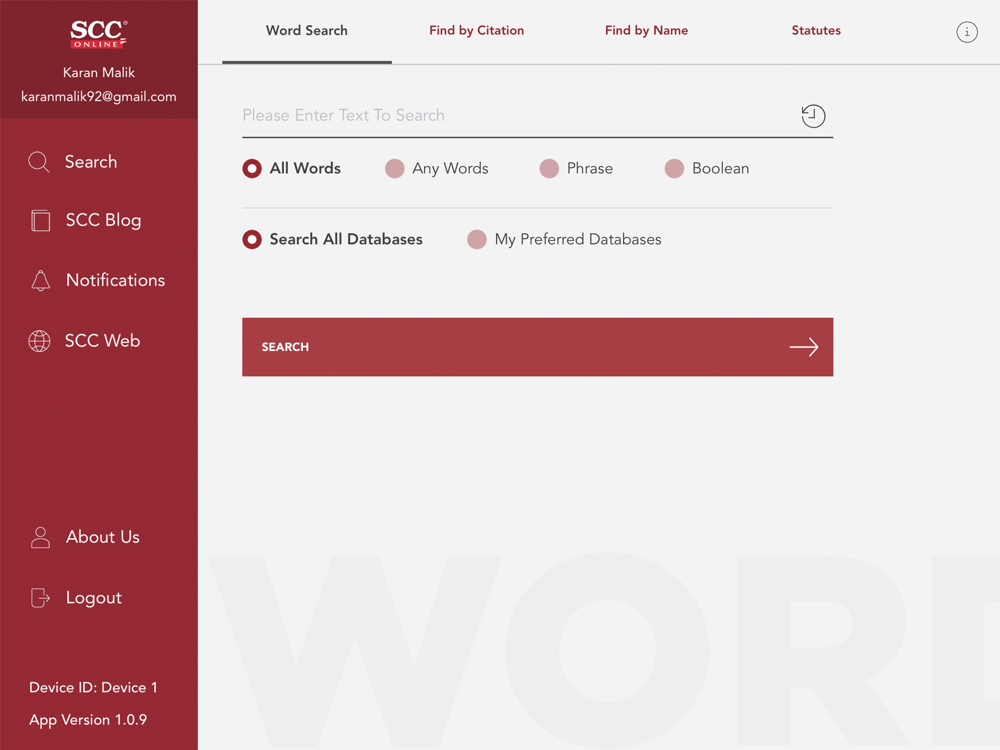The image size is (1000, 750).
Task: Click the arrow on the SEARCH button
Action: click(x=804, y=347)
